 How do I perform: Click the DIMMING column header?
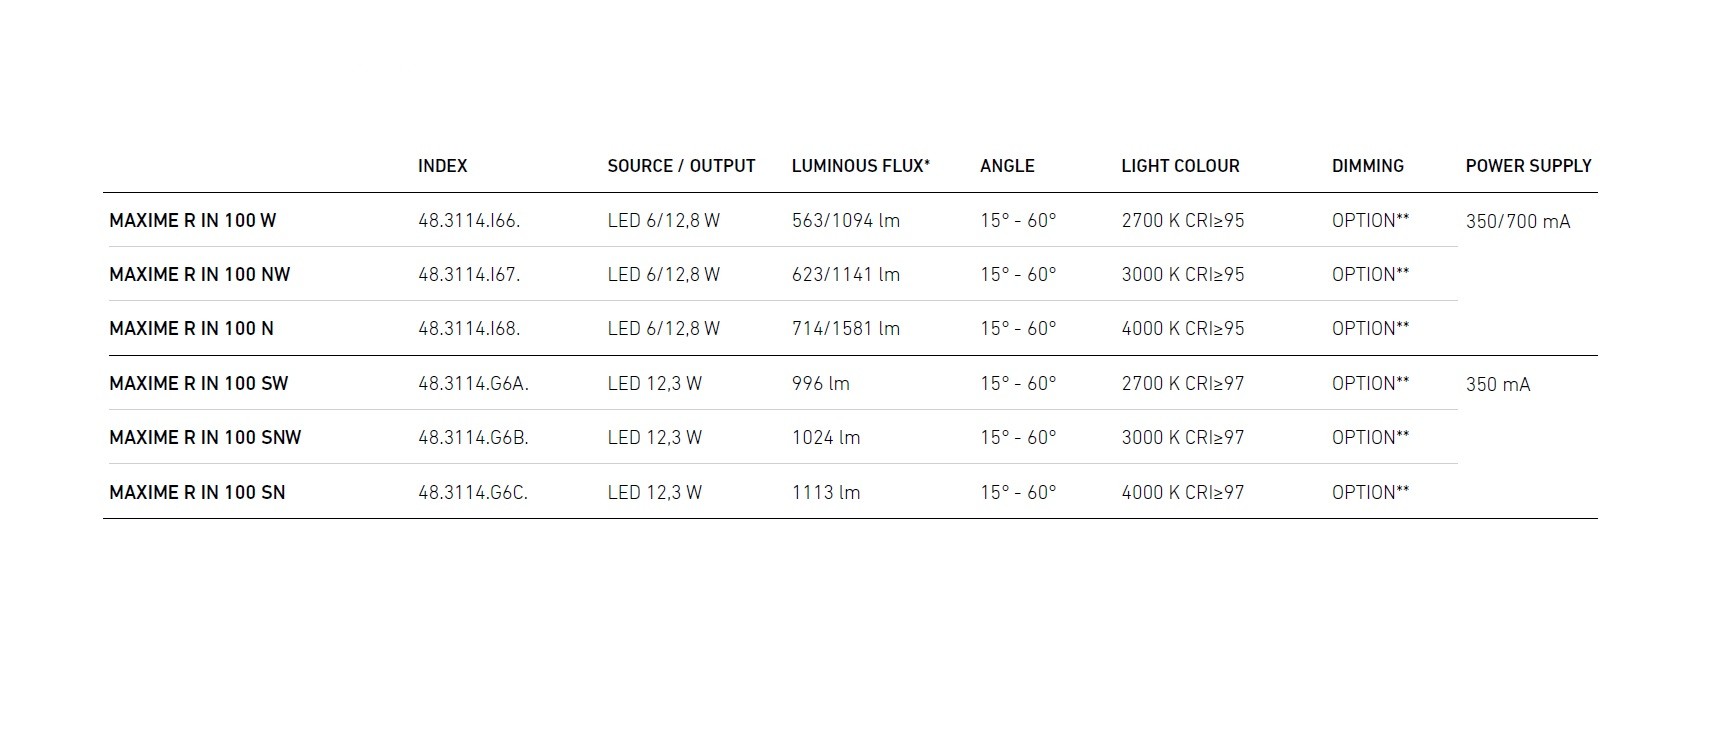(1367, 166)
